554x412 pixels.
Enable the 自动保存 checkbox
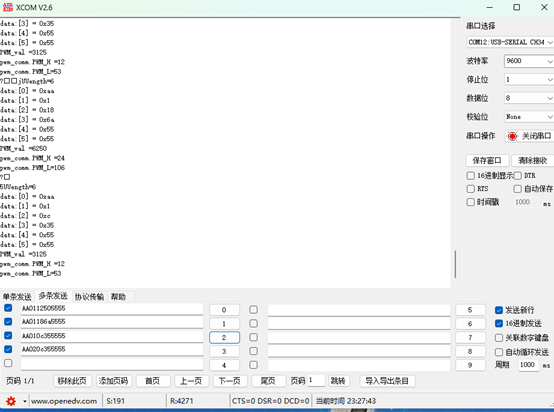tap(518, 189)
